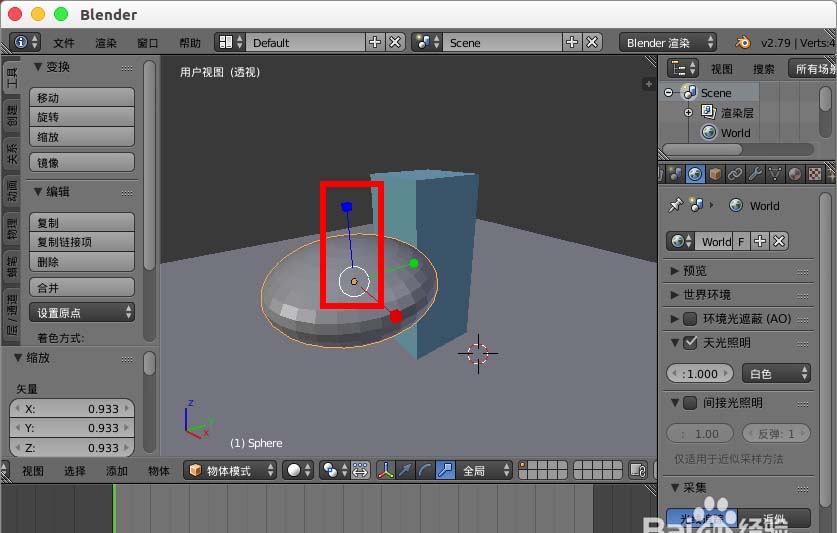Toggle the scale manipulator handle

445,470
